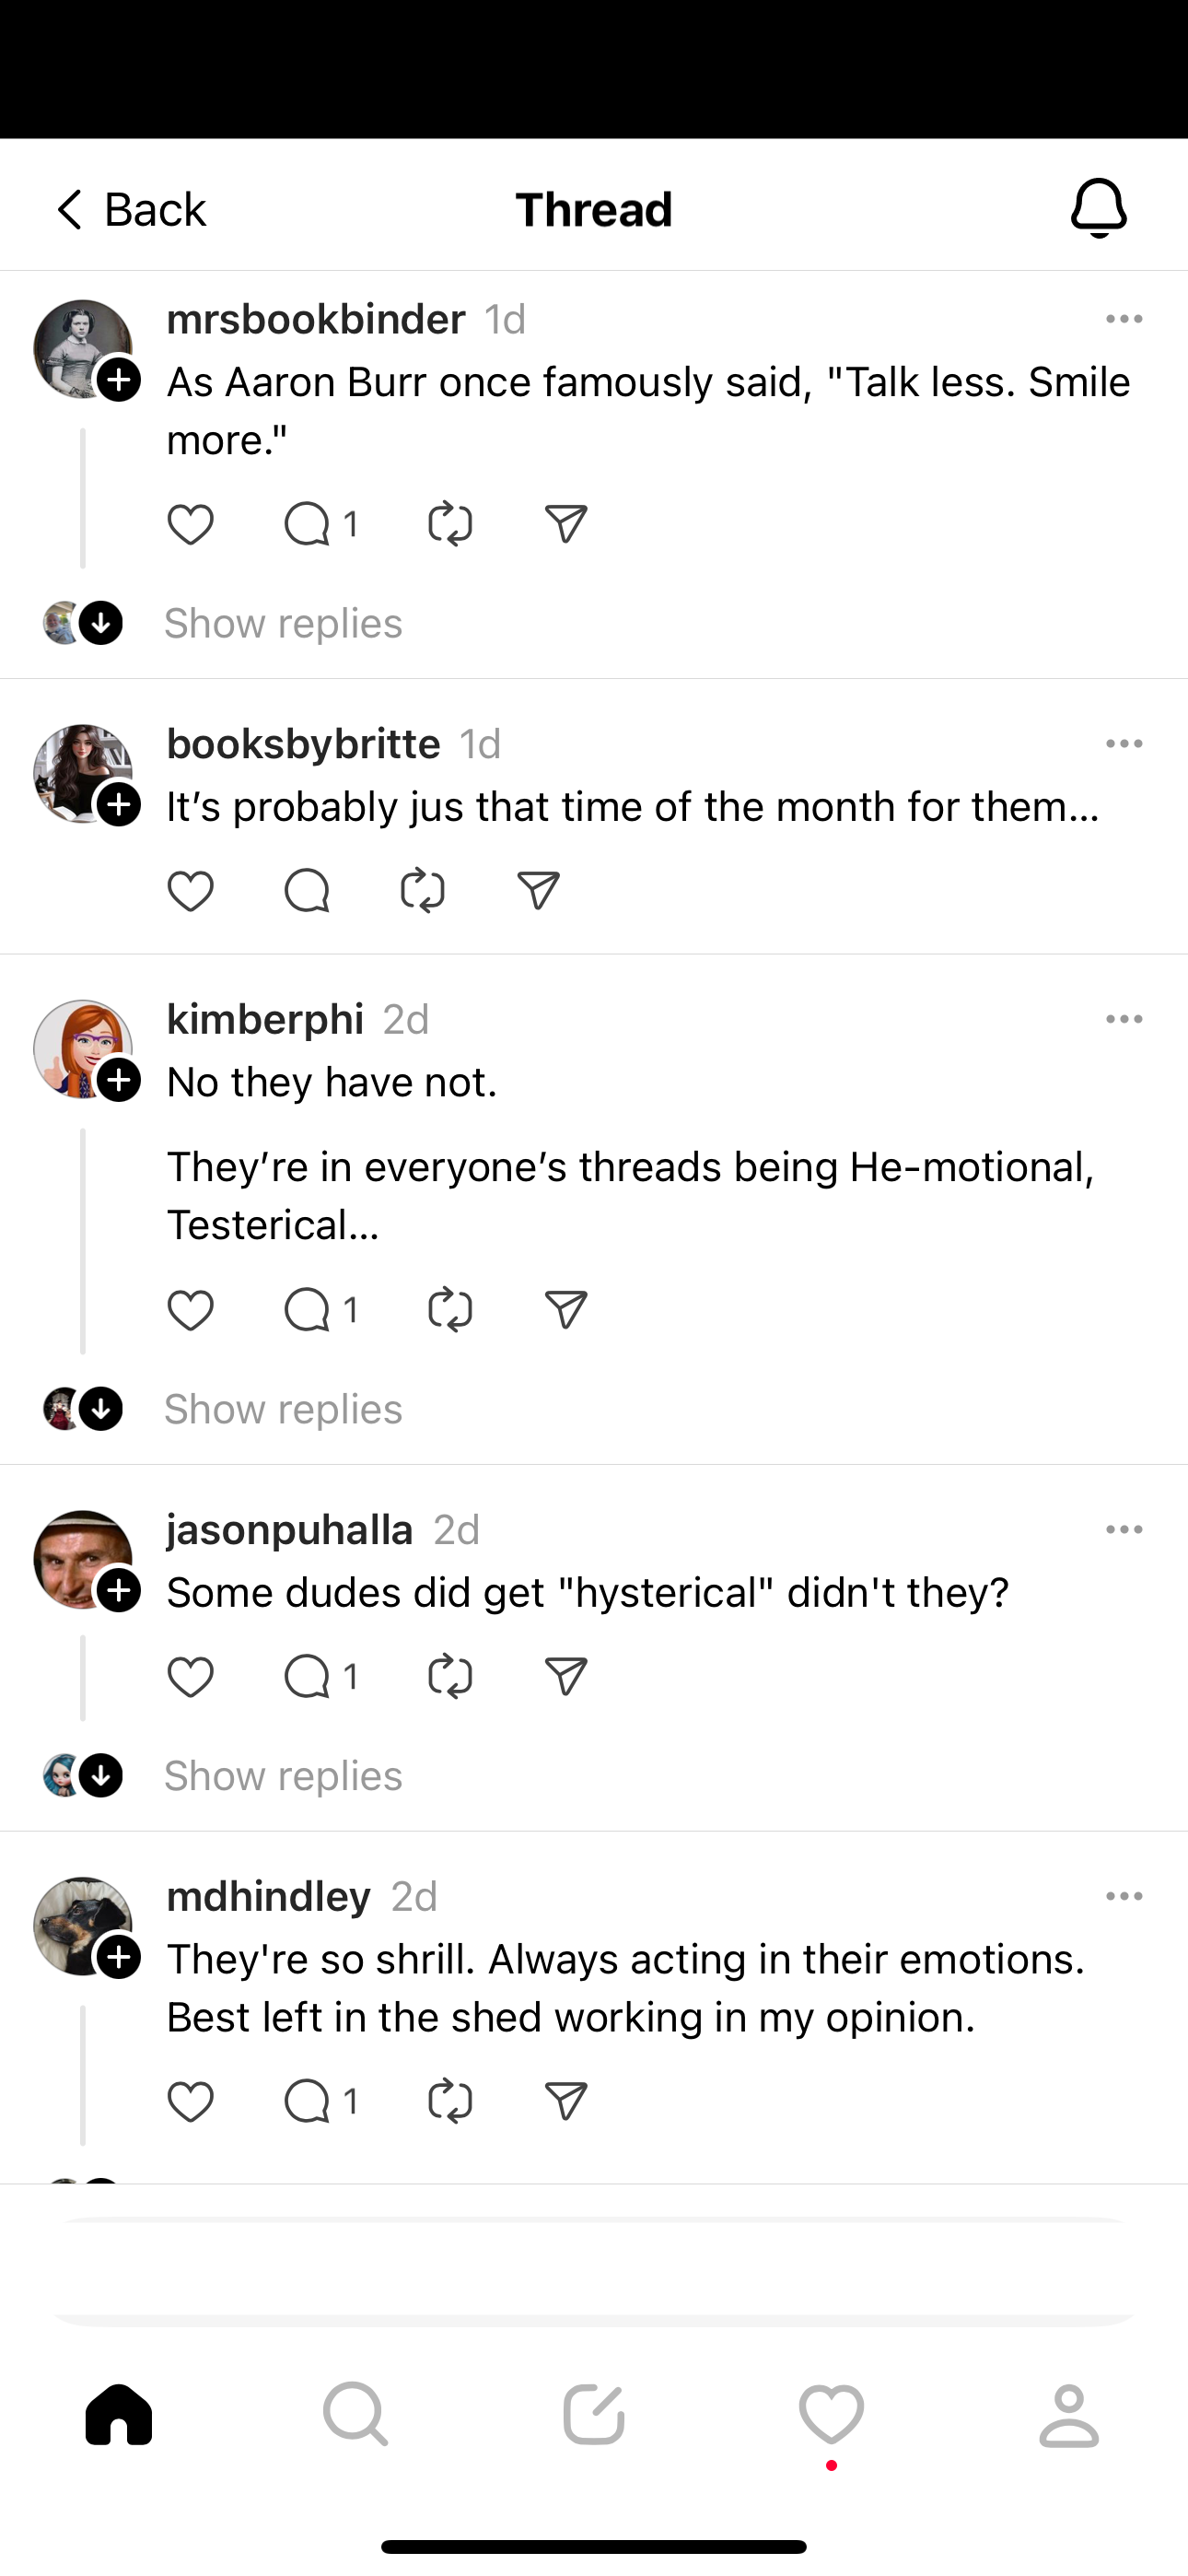The width and height of the screenshot is (1188, 2576).
Task: Show replies under jasonpuhalla's post
Action: tap(283, 1776)
